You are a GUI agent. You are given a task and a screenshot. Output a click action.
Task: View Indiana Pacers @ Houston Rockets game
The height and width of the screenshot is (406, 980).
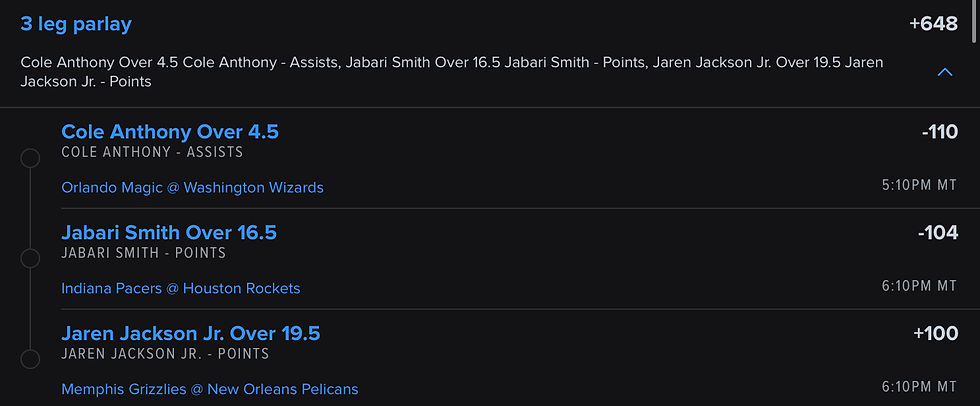(180, 289)
